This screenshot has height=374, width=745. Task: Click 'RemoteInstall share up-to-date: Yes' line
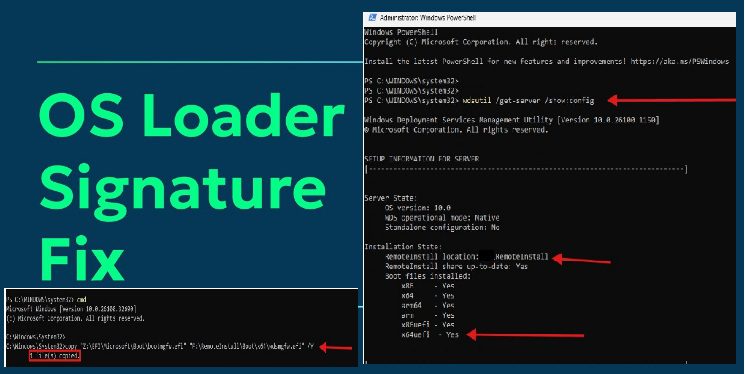pyautogui.click(x=456, y=266)
